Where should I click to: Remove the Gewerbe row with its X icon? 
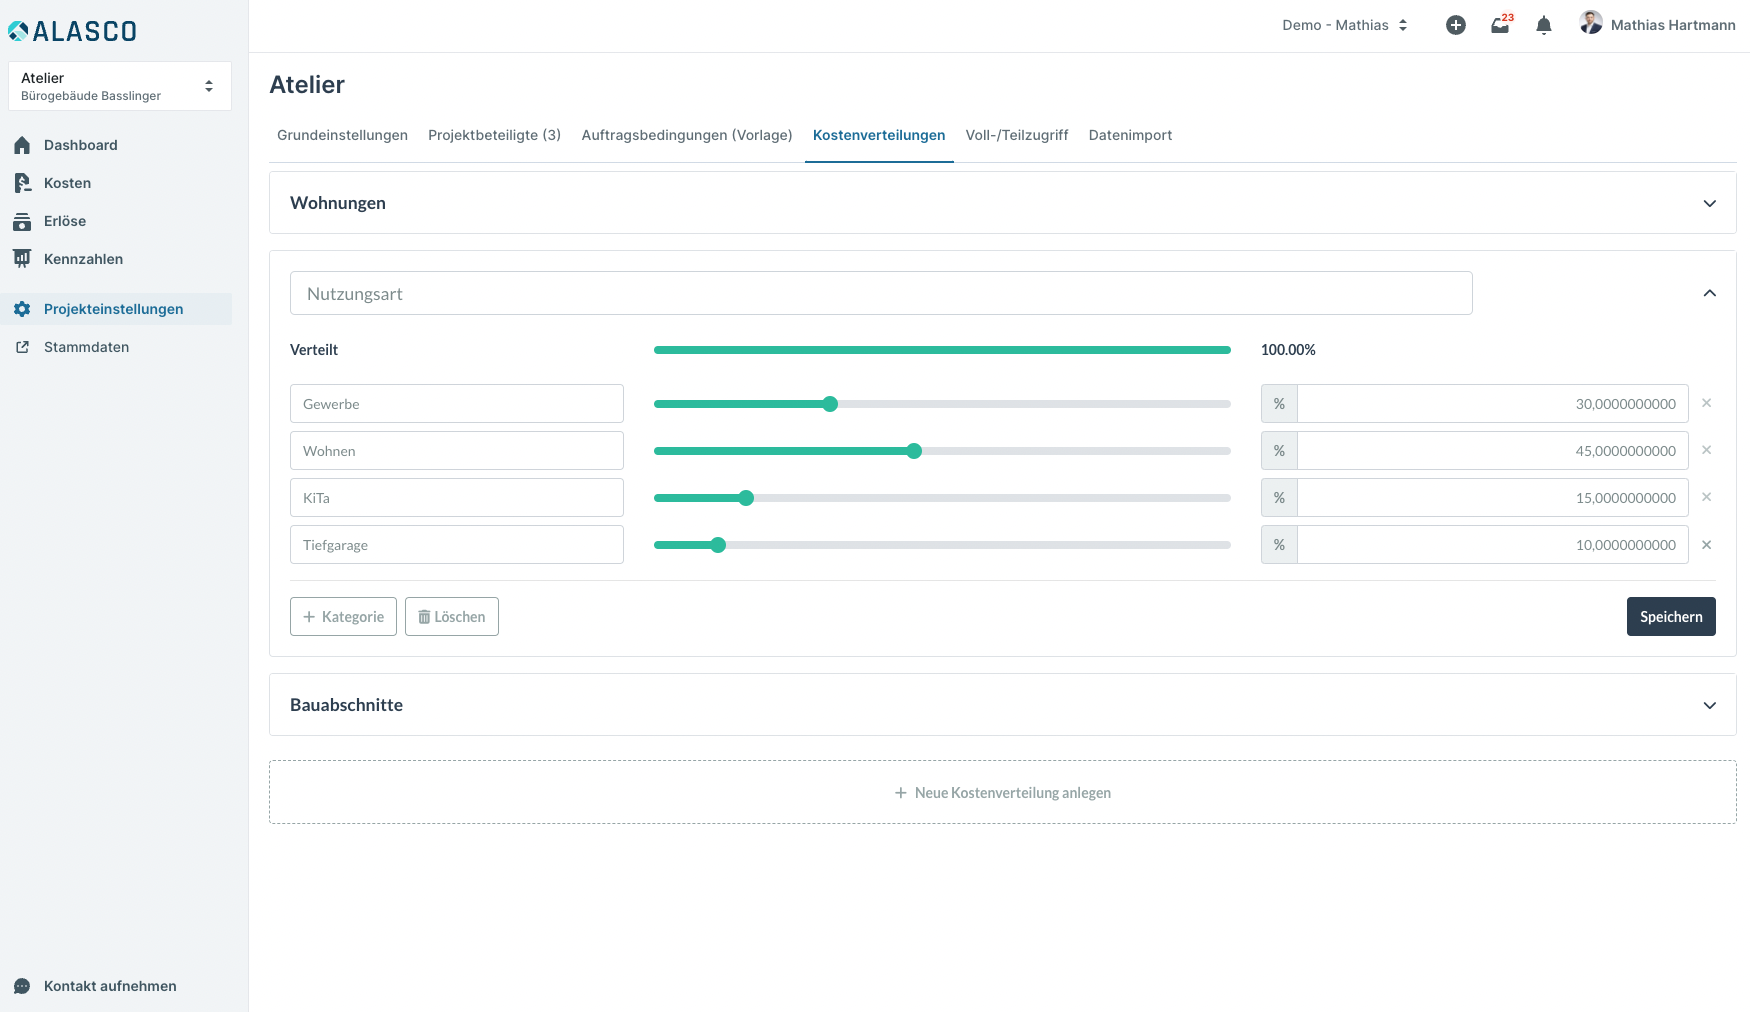1707,404
